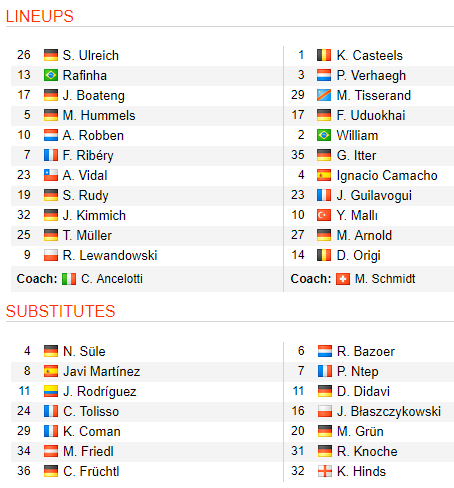The image size is (454, 488).
Task: Click the Italy flag beside C. Ancelotti
Action: [x=69, y=279]
